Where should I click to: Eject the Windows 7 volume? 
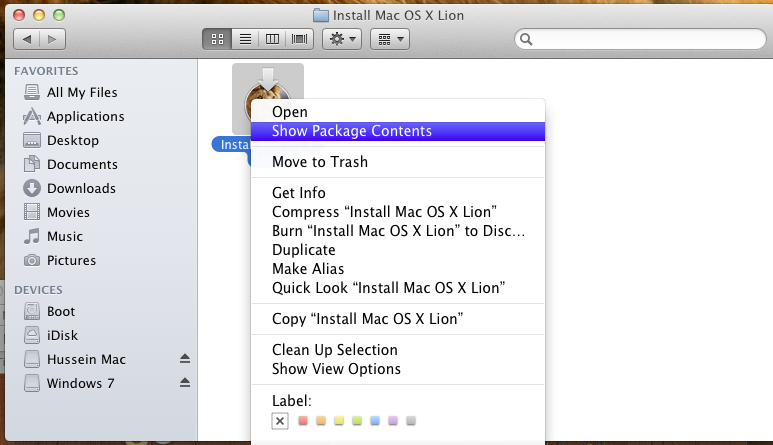click(x=185, y=382)
